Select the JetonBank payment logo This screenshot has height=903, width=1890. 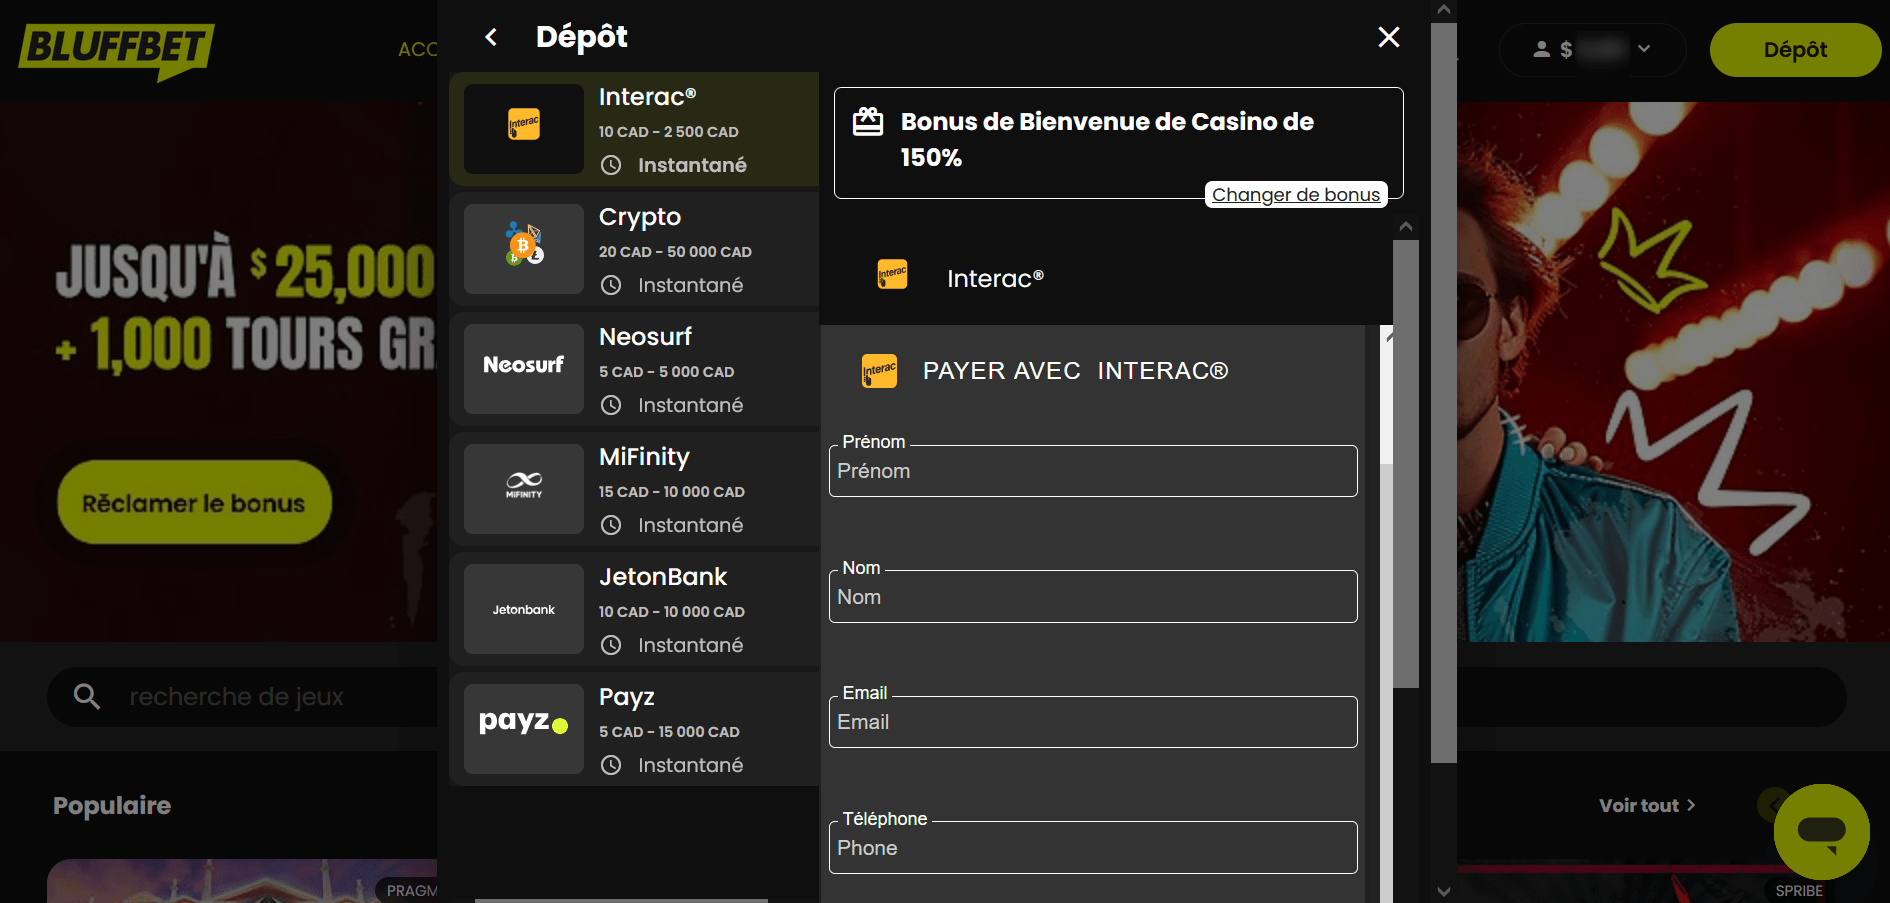click(524, 609)
